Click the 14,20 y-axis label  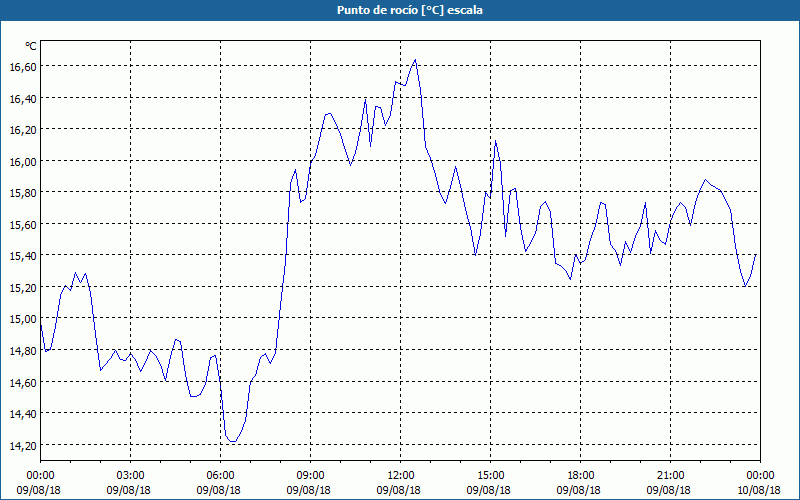click(23, 446)
